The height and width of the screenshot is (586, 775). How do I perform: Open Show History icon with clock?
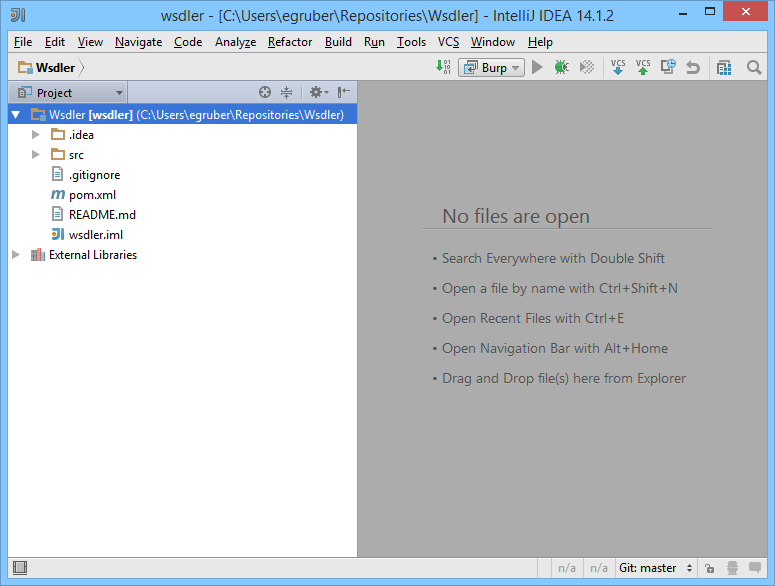[668, 67]
